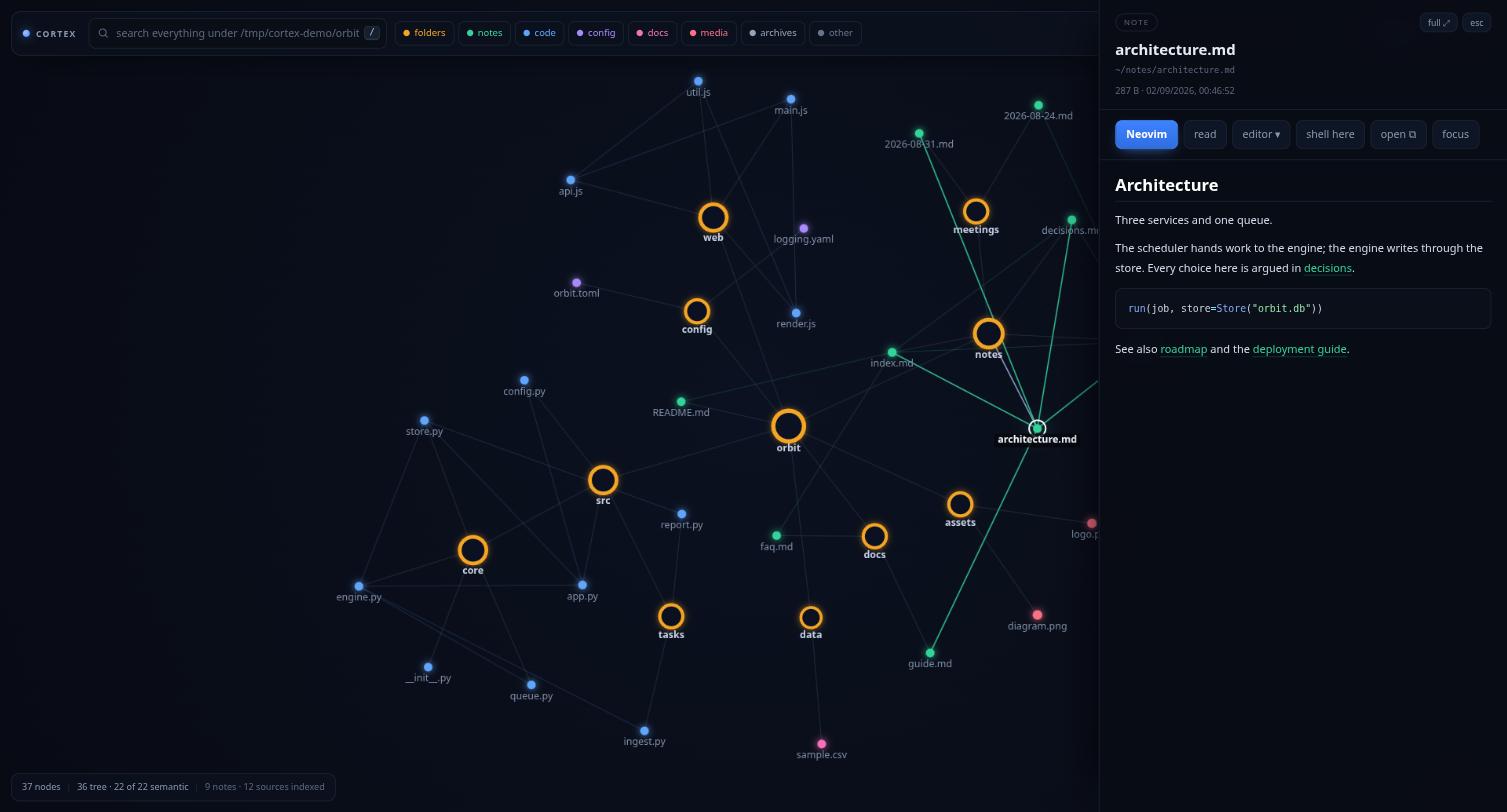Click the open externally button
The width and height of the screenshot is (1507, 812).
(x=1398, y=134)
